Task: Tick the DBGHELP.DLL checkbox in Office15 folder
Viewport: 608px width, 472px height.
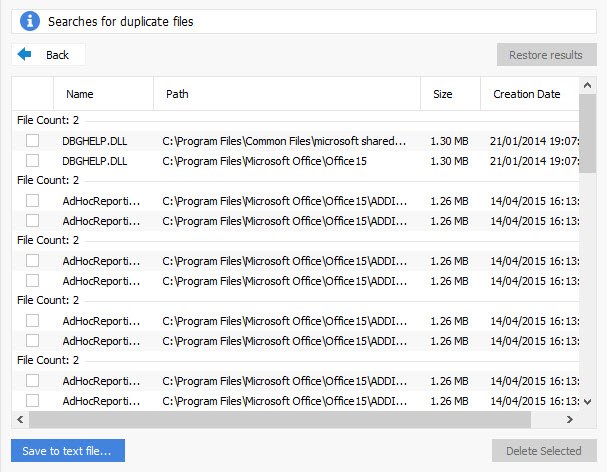Action: (33, 160)
